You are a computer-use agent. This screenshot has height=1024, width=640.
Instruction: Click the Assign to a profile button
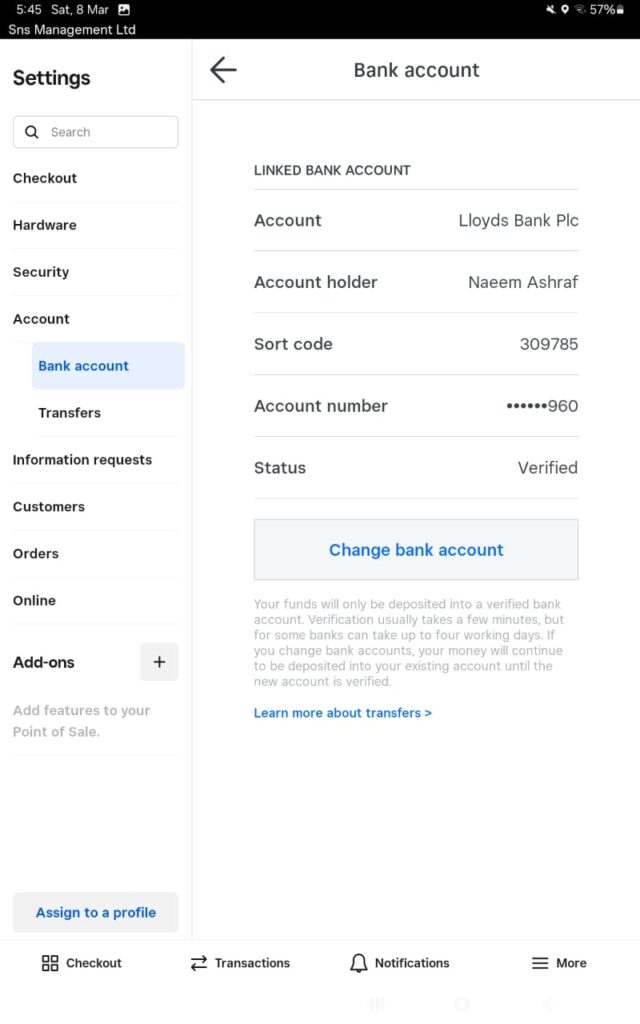(96, 913)
